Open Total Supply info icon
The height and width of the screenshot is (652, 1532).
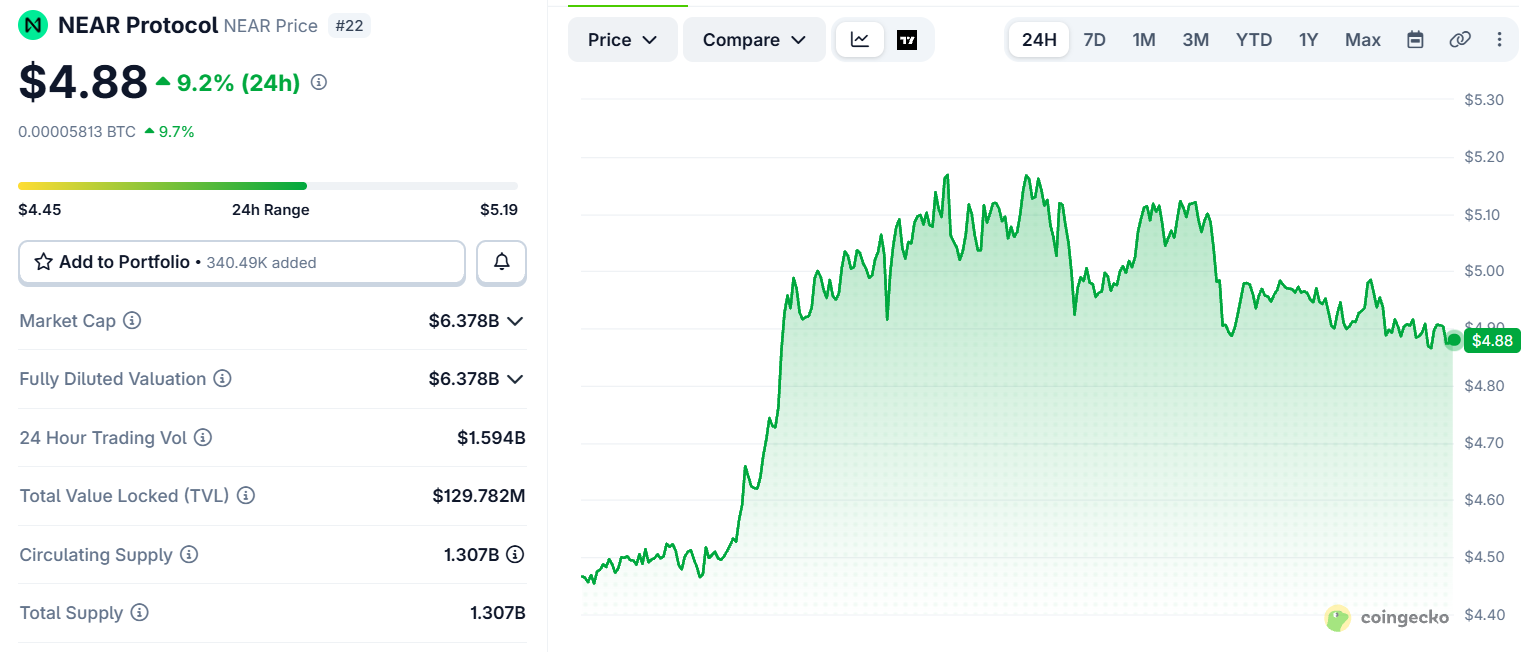coord(140,612)
